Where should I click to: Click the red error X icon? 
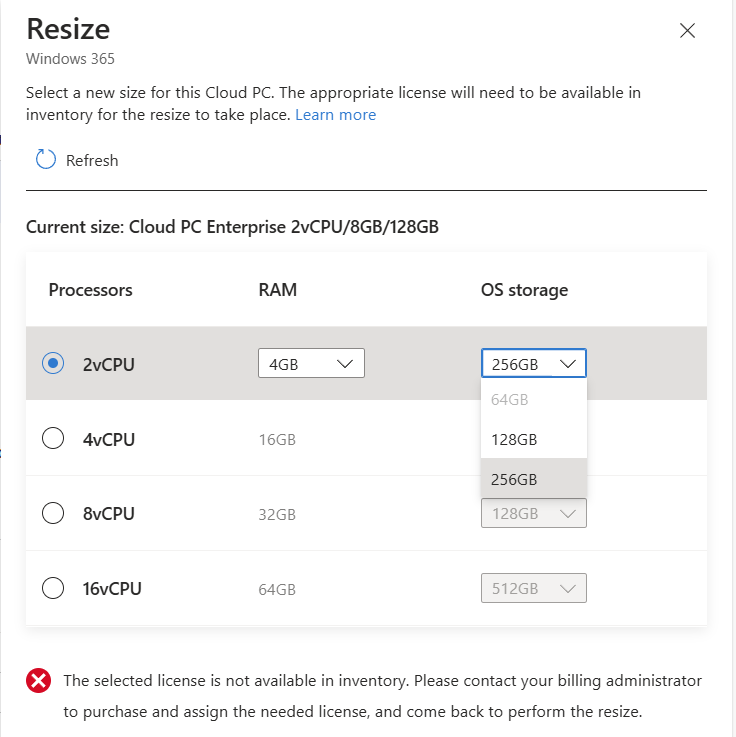click(39, 680)
